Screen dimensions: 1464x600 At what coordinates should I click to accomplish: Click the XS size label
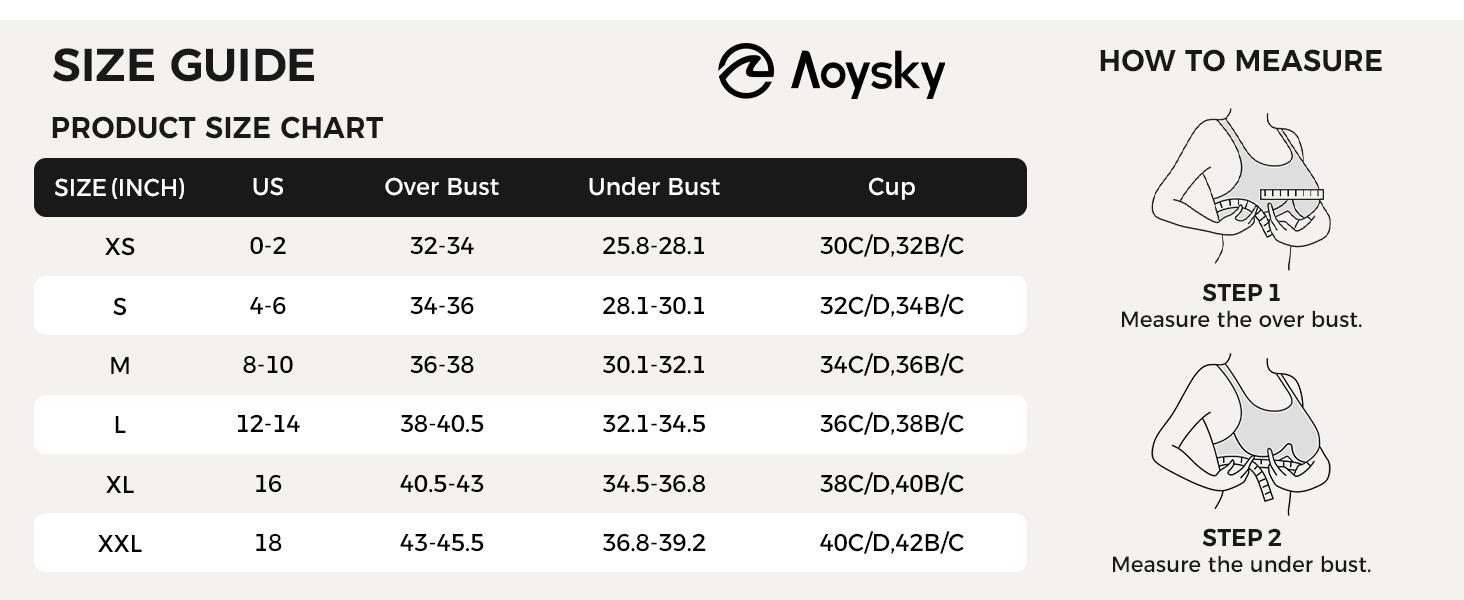pos(120,247)
